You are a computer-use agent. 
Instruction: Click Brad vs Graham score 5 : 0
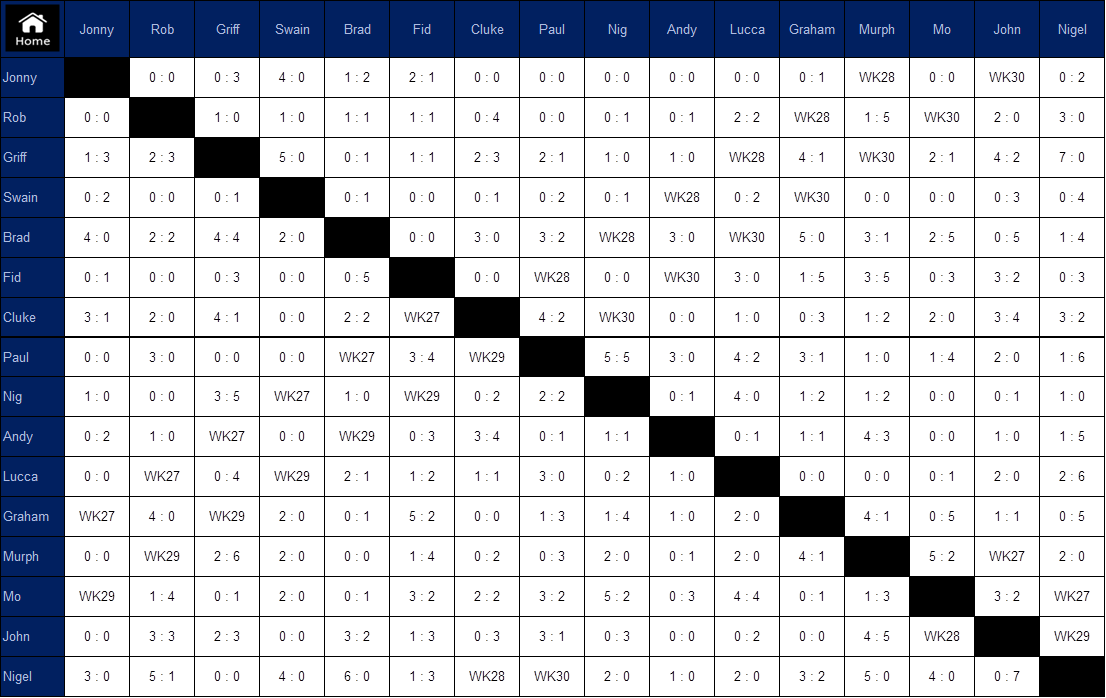(812, 237)
